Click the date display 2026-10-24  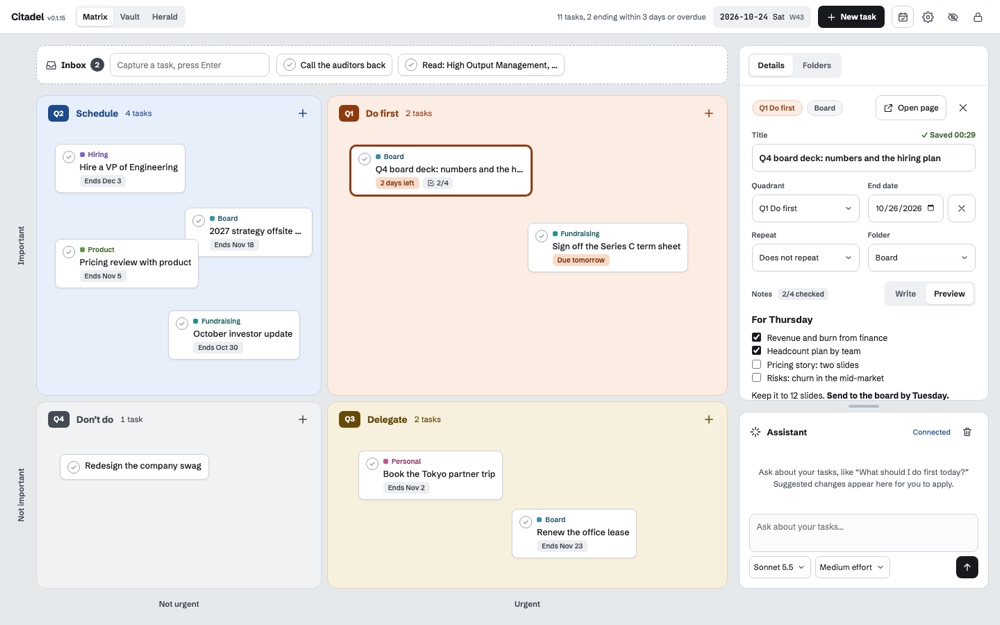pos(761,17)
